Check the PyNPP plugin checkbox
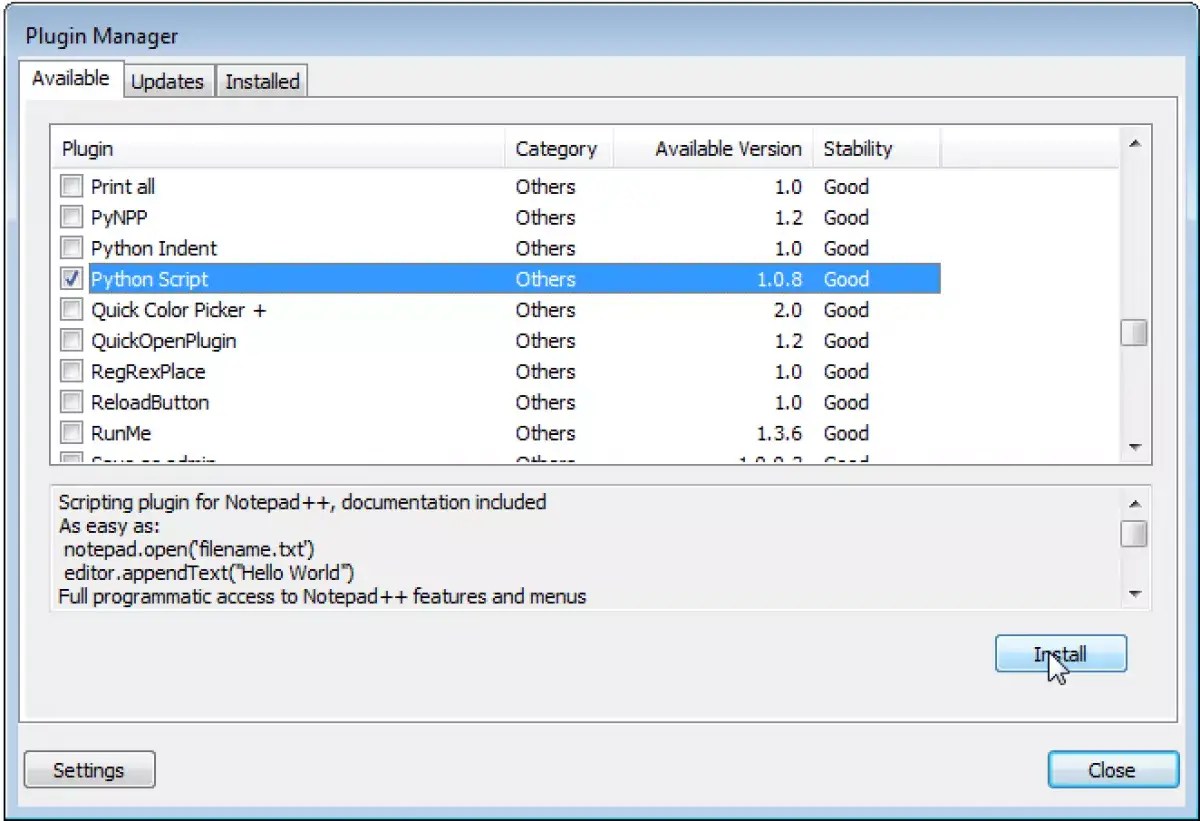The height and width of the screenshot is (821, 1200). click(71, 217)
